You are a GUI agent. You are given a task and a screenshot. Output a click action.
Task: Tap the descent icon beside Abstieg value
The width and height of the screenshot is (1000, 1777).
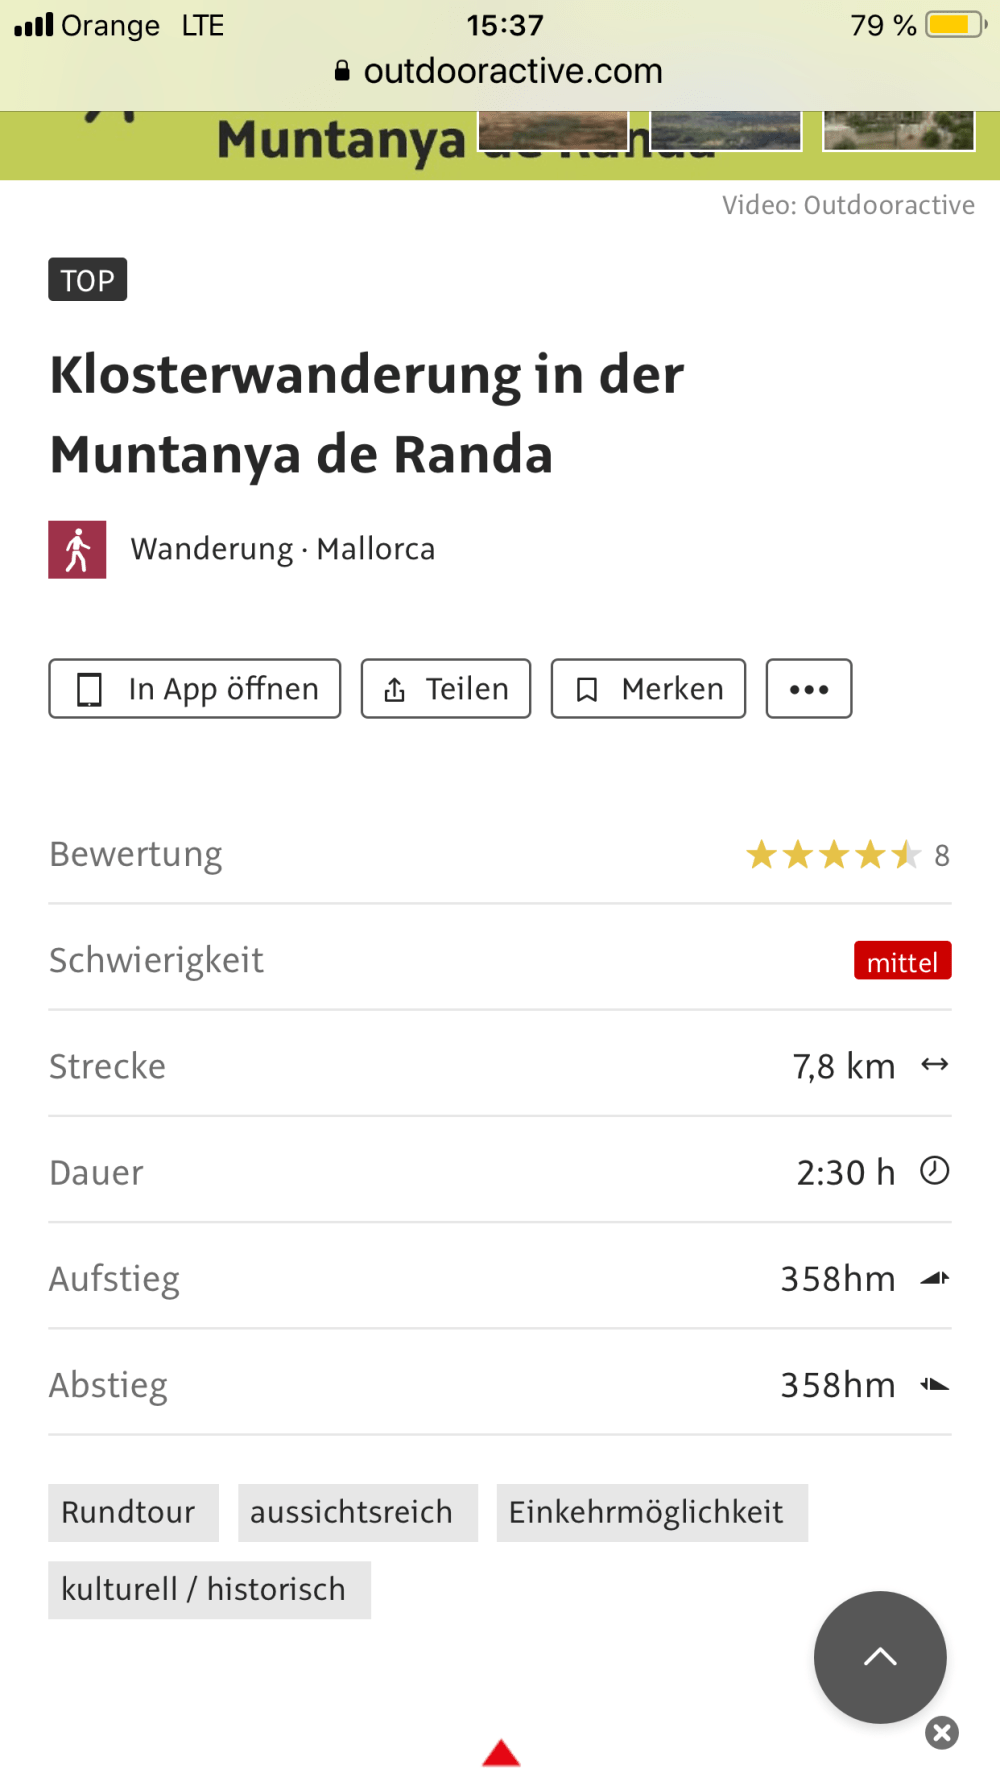point(935,1385)
